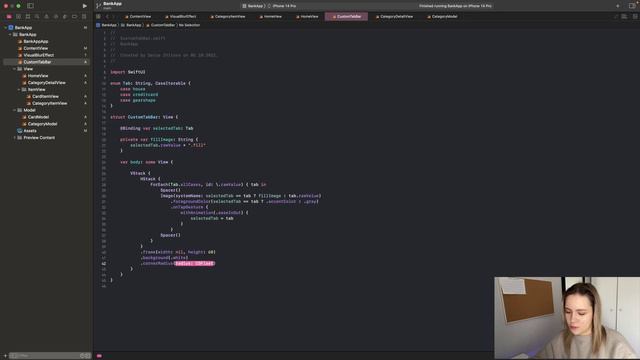The height and width of the screenshot is (360, 640).
Task: Switch to the ContentView editor tab
Action: (x=138, y=17)
